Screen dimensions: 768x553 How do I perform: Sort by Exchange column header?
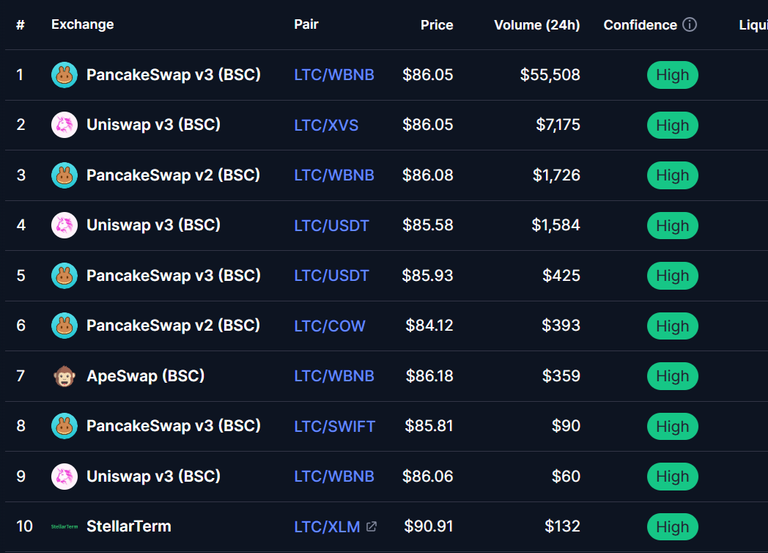[82, 24]
